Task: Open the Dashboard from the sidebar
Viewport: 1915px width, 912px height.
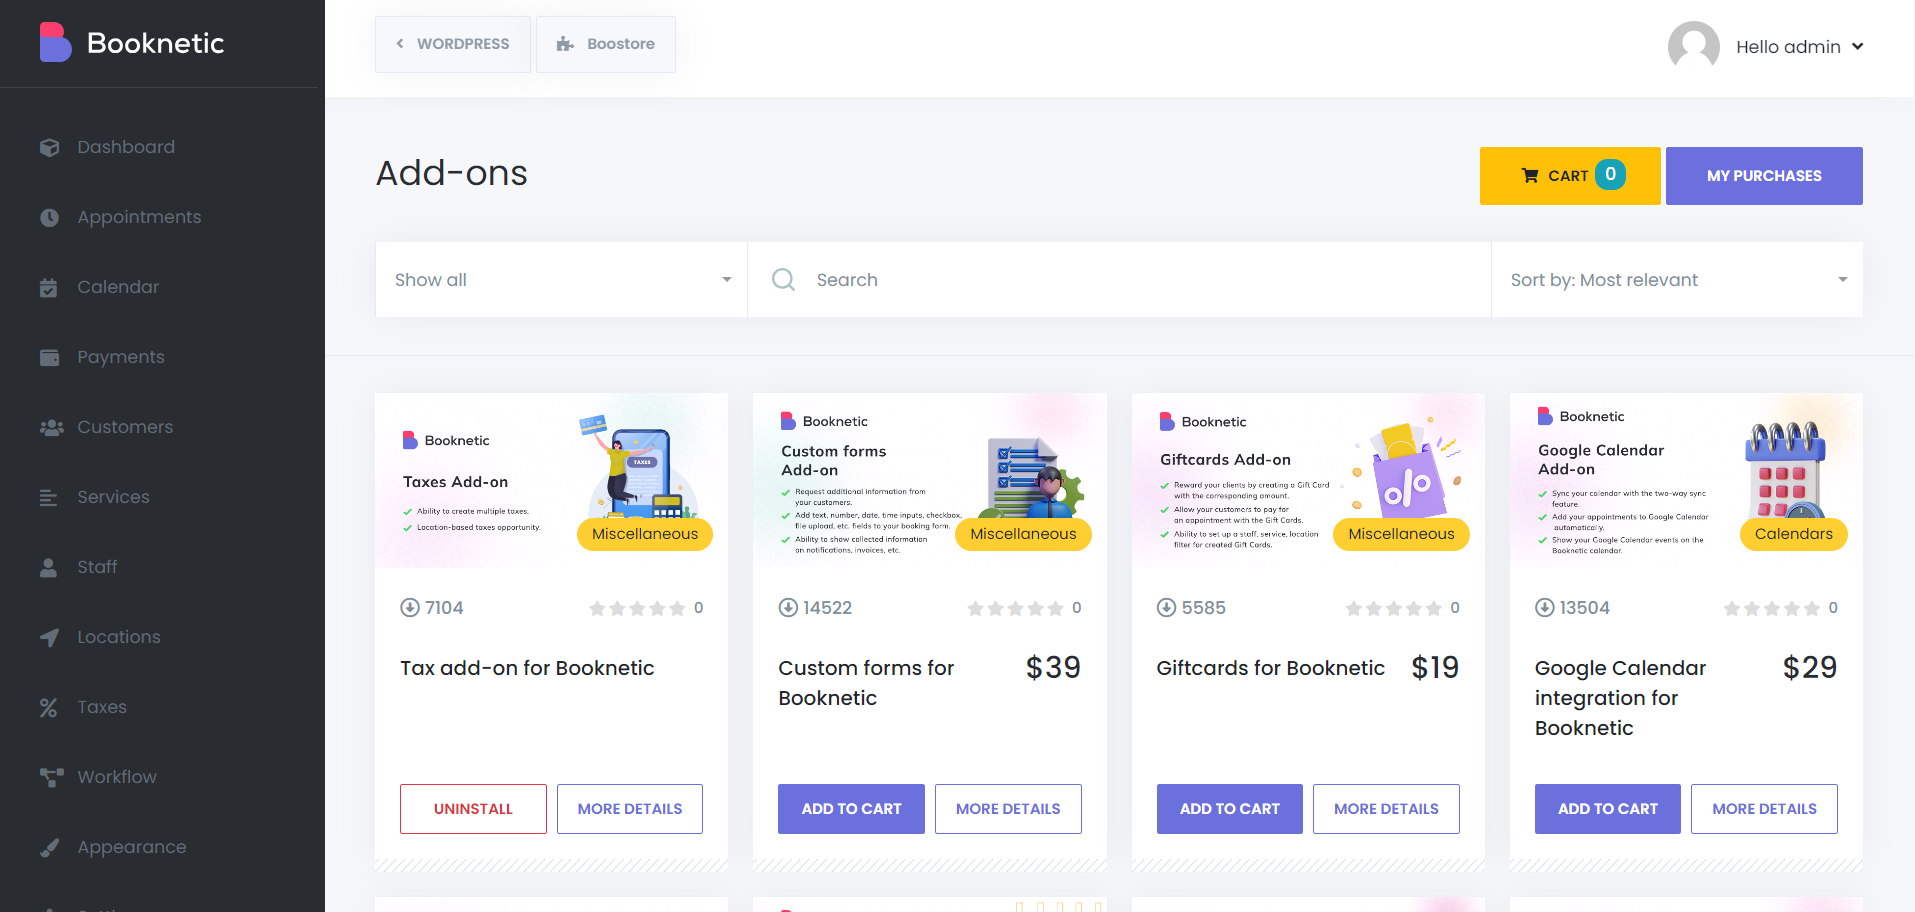Action: click(125, 146)
